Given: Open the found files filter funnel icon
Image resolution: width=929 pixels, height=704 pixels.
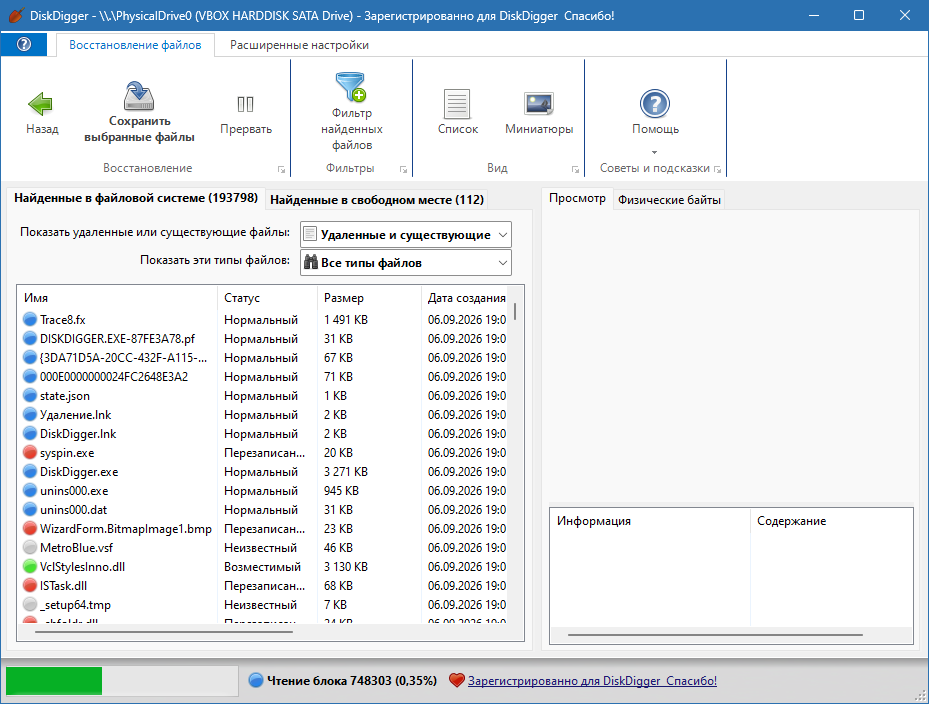Looking at the screenshot, I should point(351,87).
